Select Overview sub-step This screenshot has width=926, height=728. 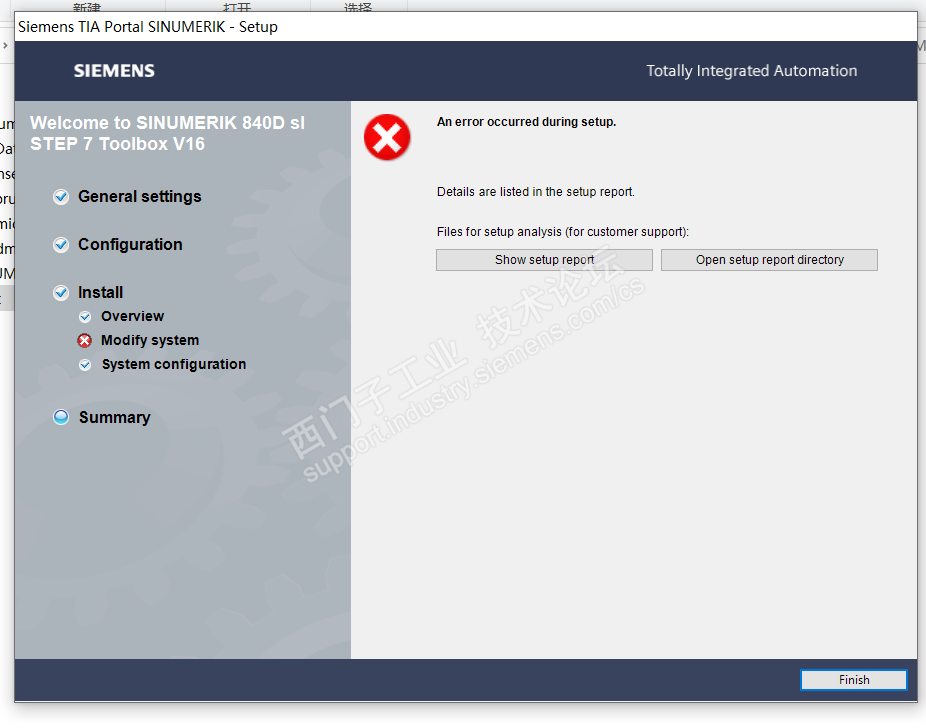point(132,316)
